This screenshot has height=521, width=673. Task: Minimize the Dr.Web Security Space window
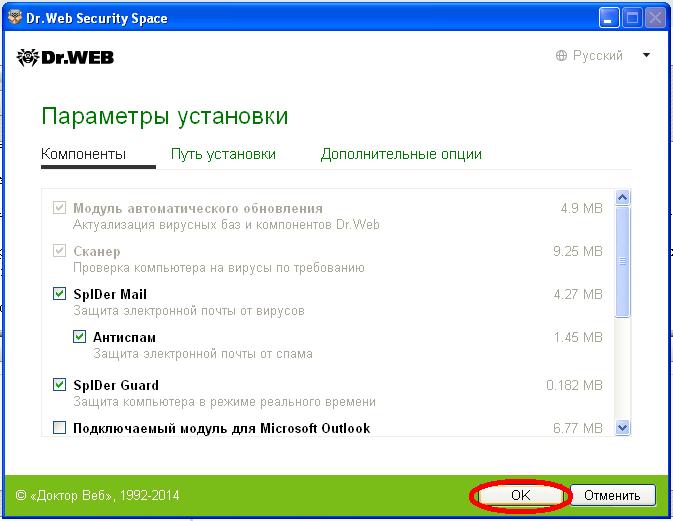tap(609, 18)
